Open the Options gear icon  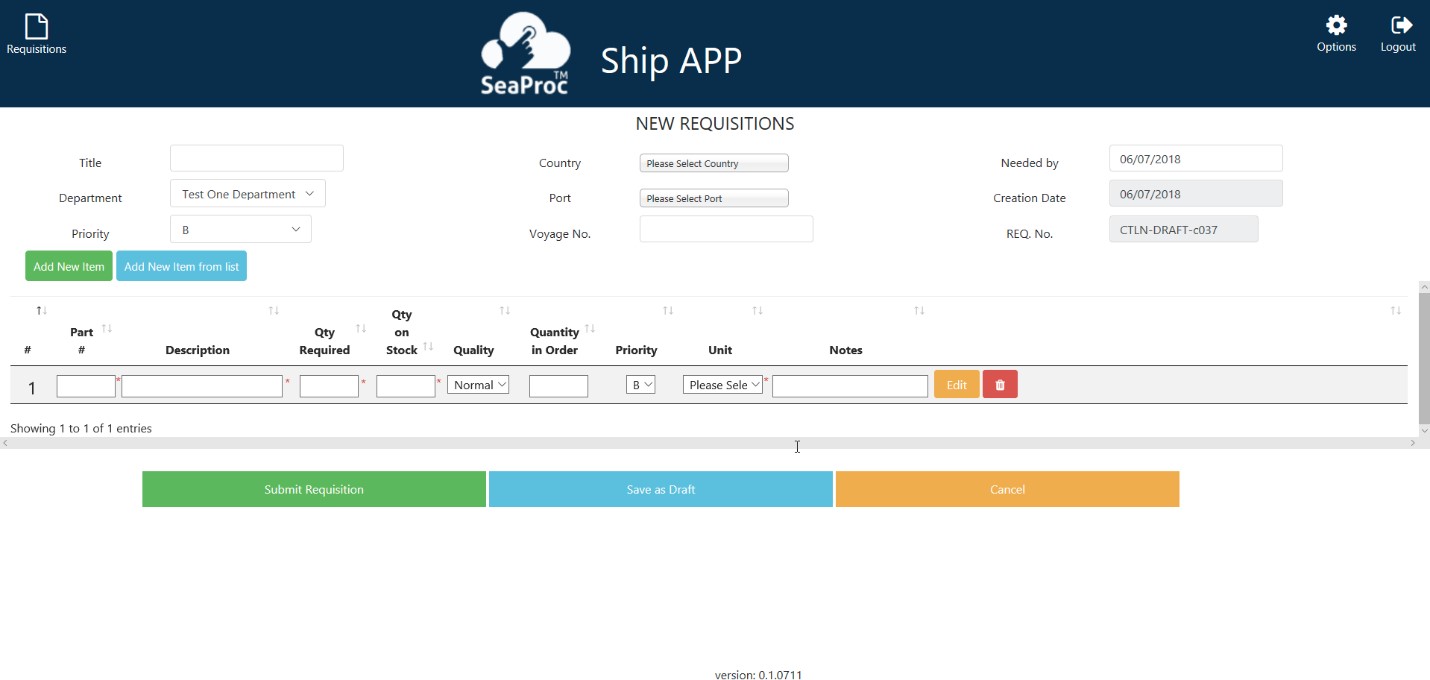(x=1336, y=25)
